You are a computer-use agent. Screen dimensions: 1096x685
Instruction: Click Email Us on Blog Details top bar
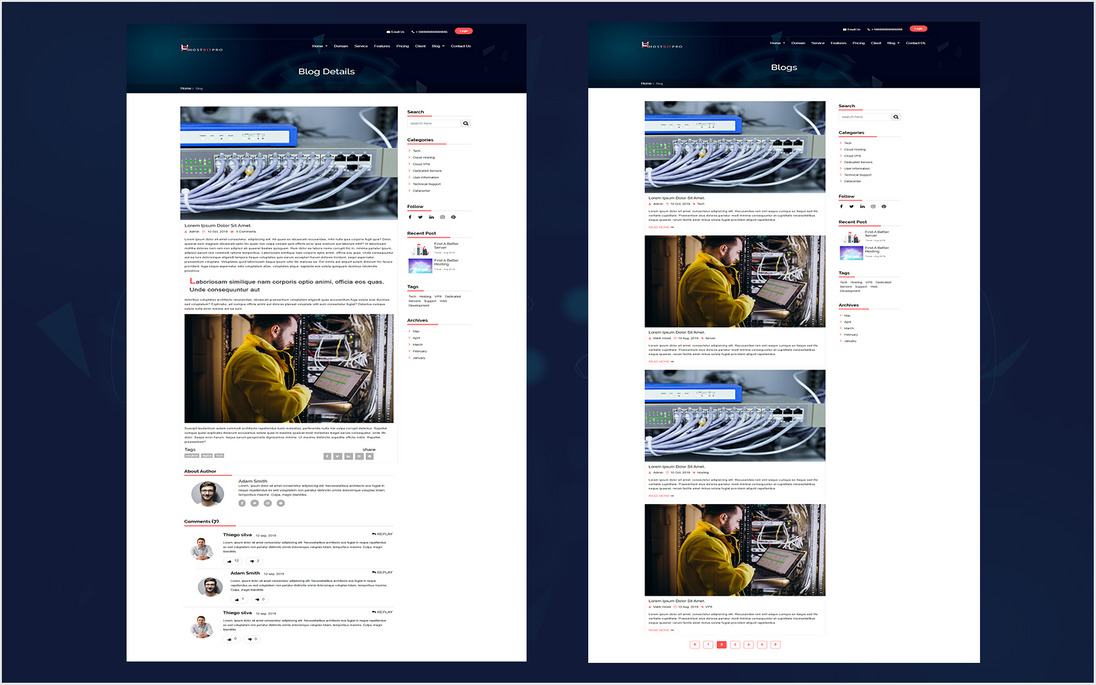pyautogui.click(x=396, y=31)
